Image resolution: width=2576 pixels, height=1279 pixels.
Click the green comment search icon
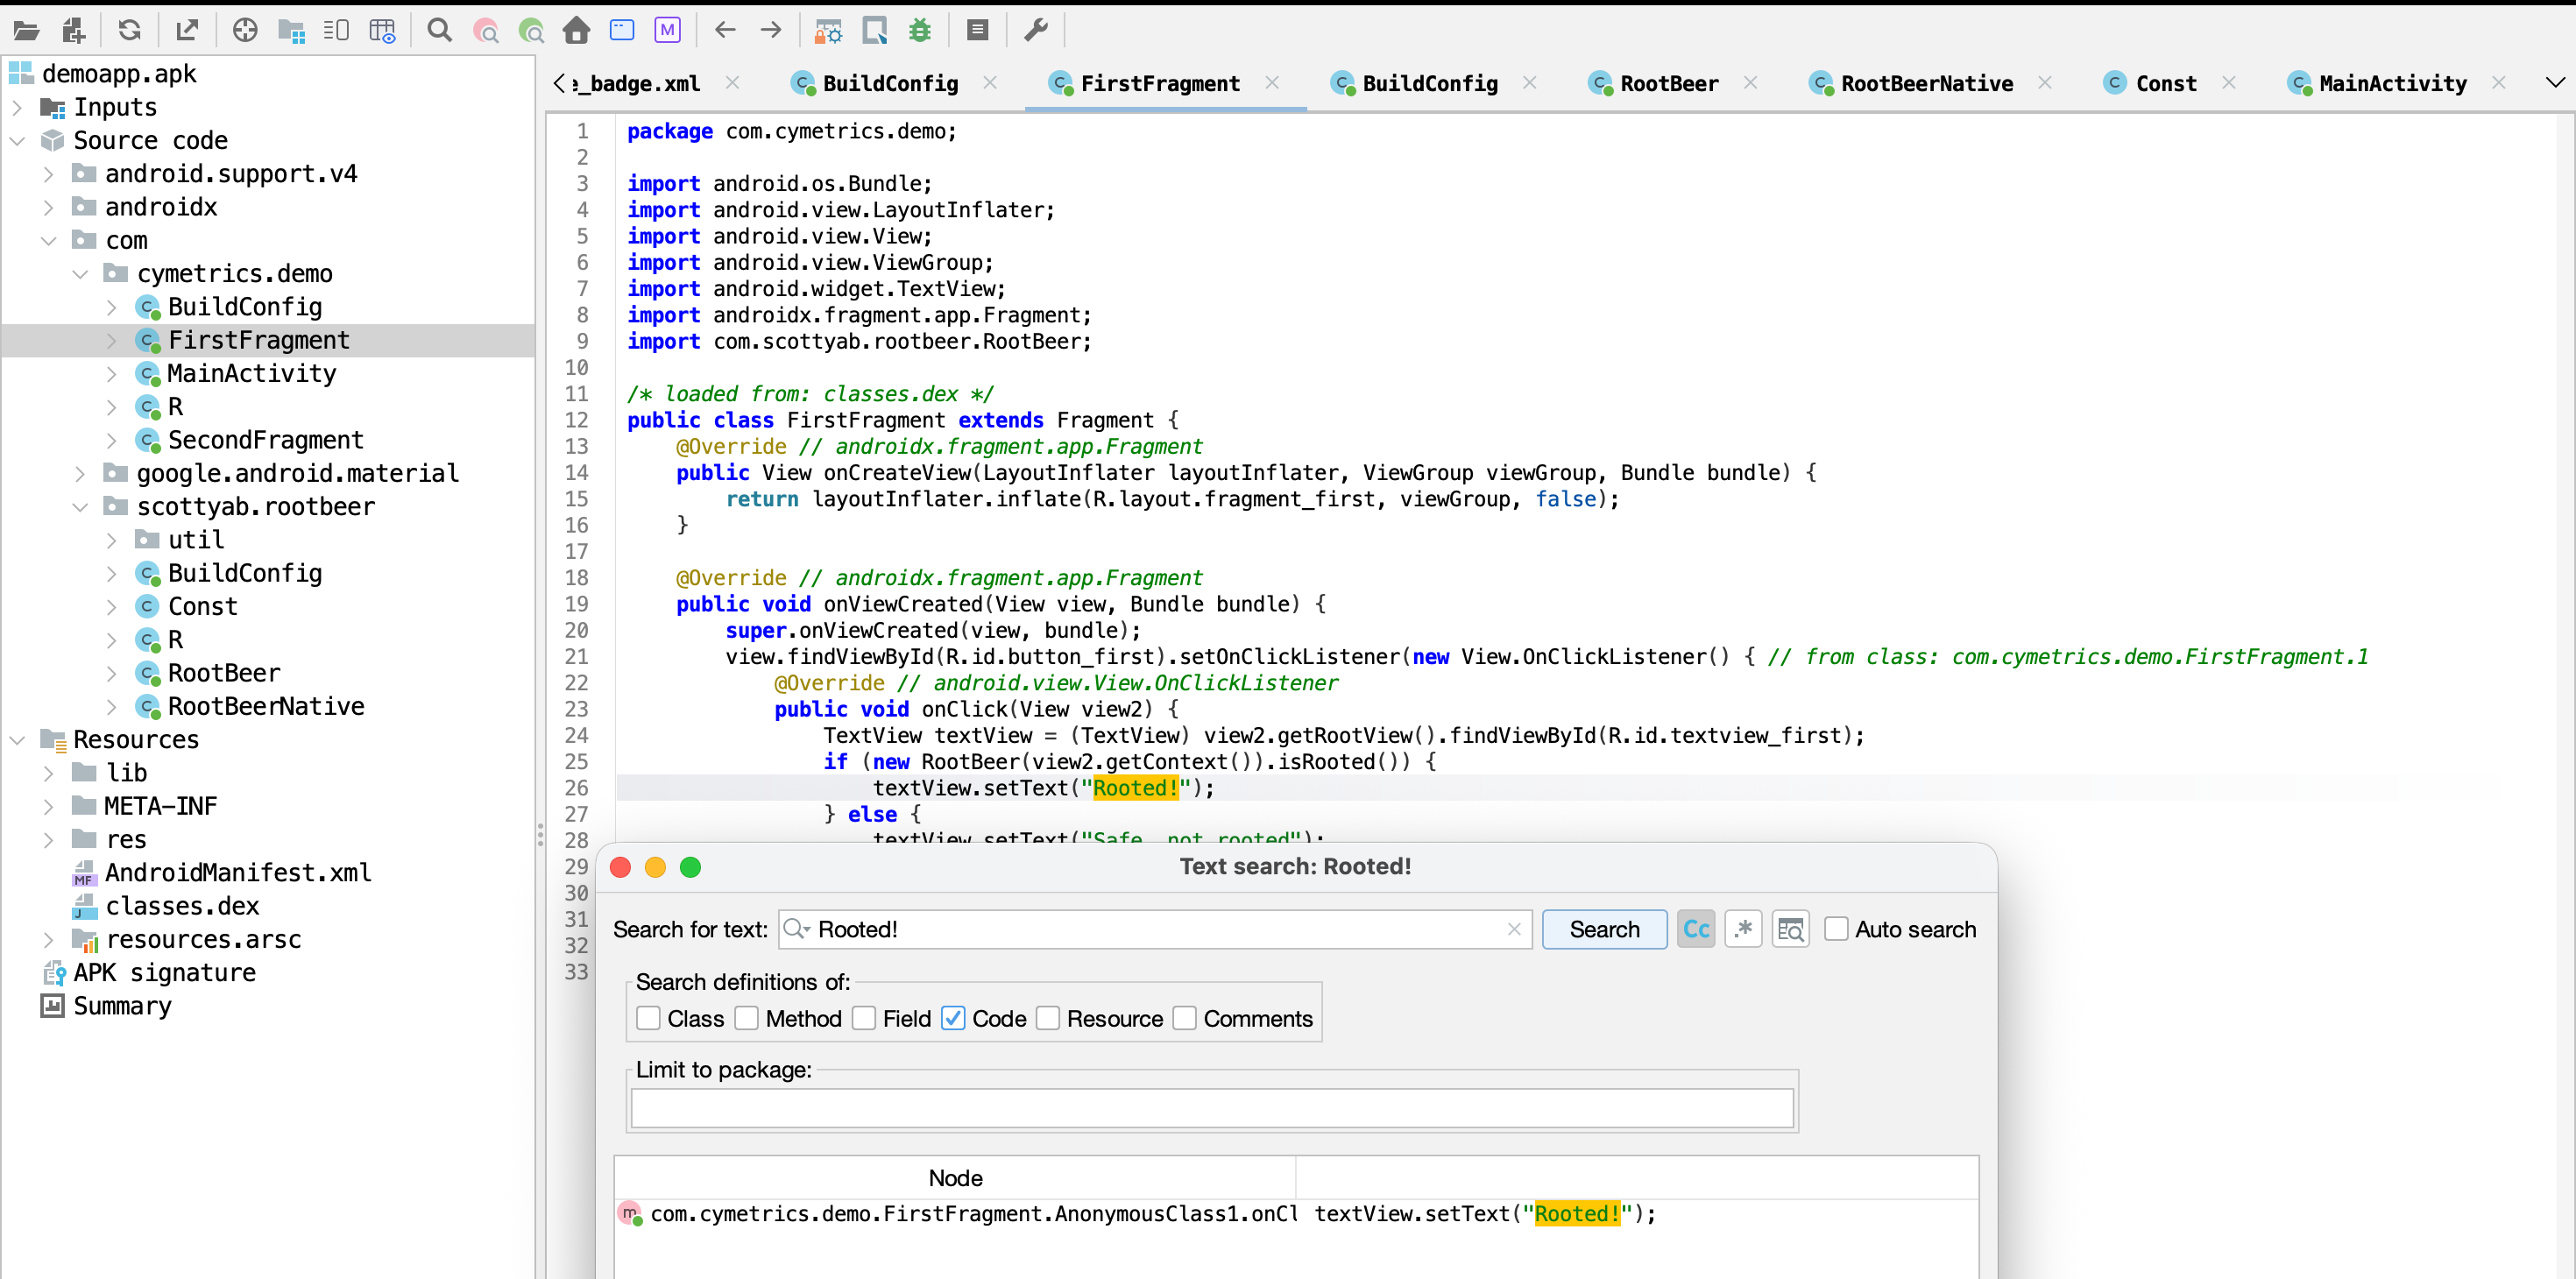531,31
